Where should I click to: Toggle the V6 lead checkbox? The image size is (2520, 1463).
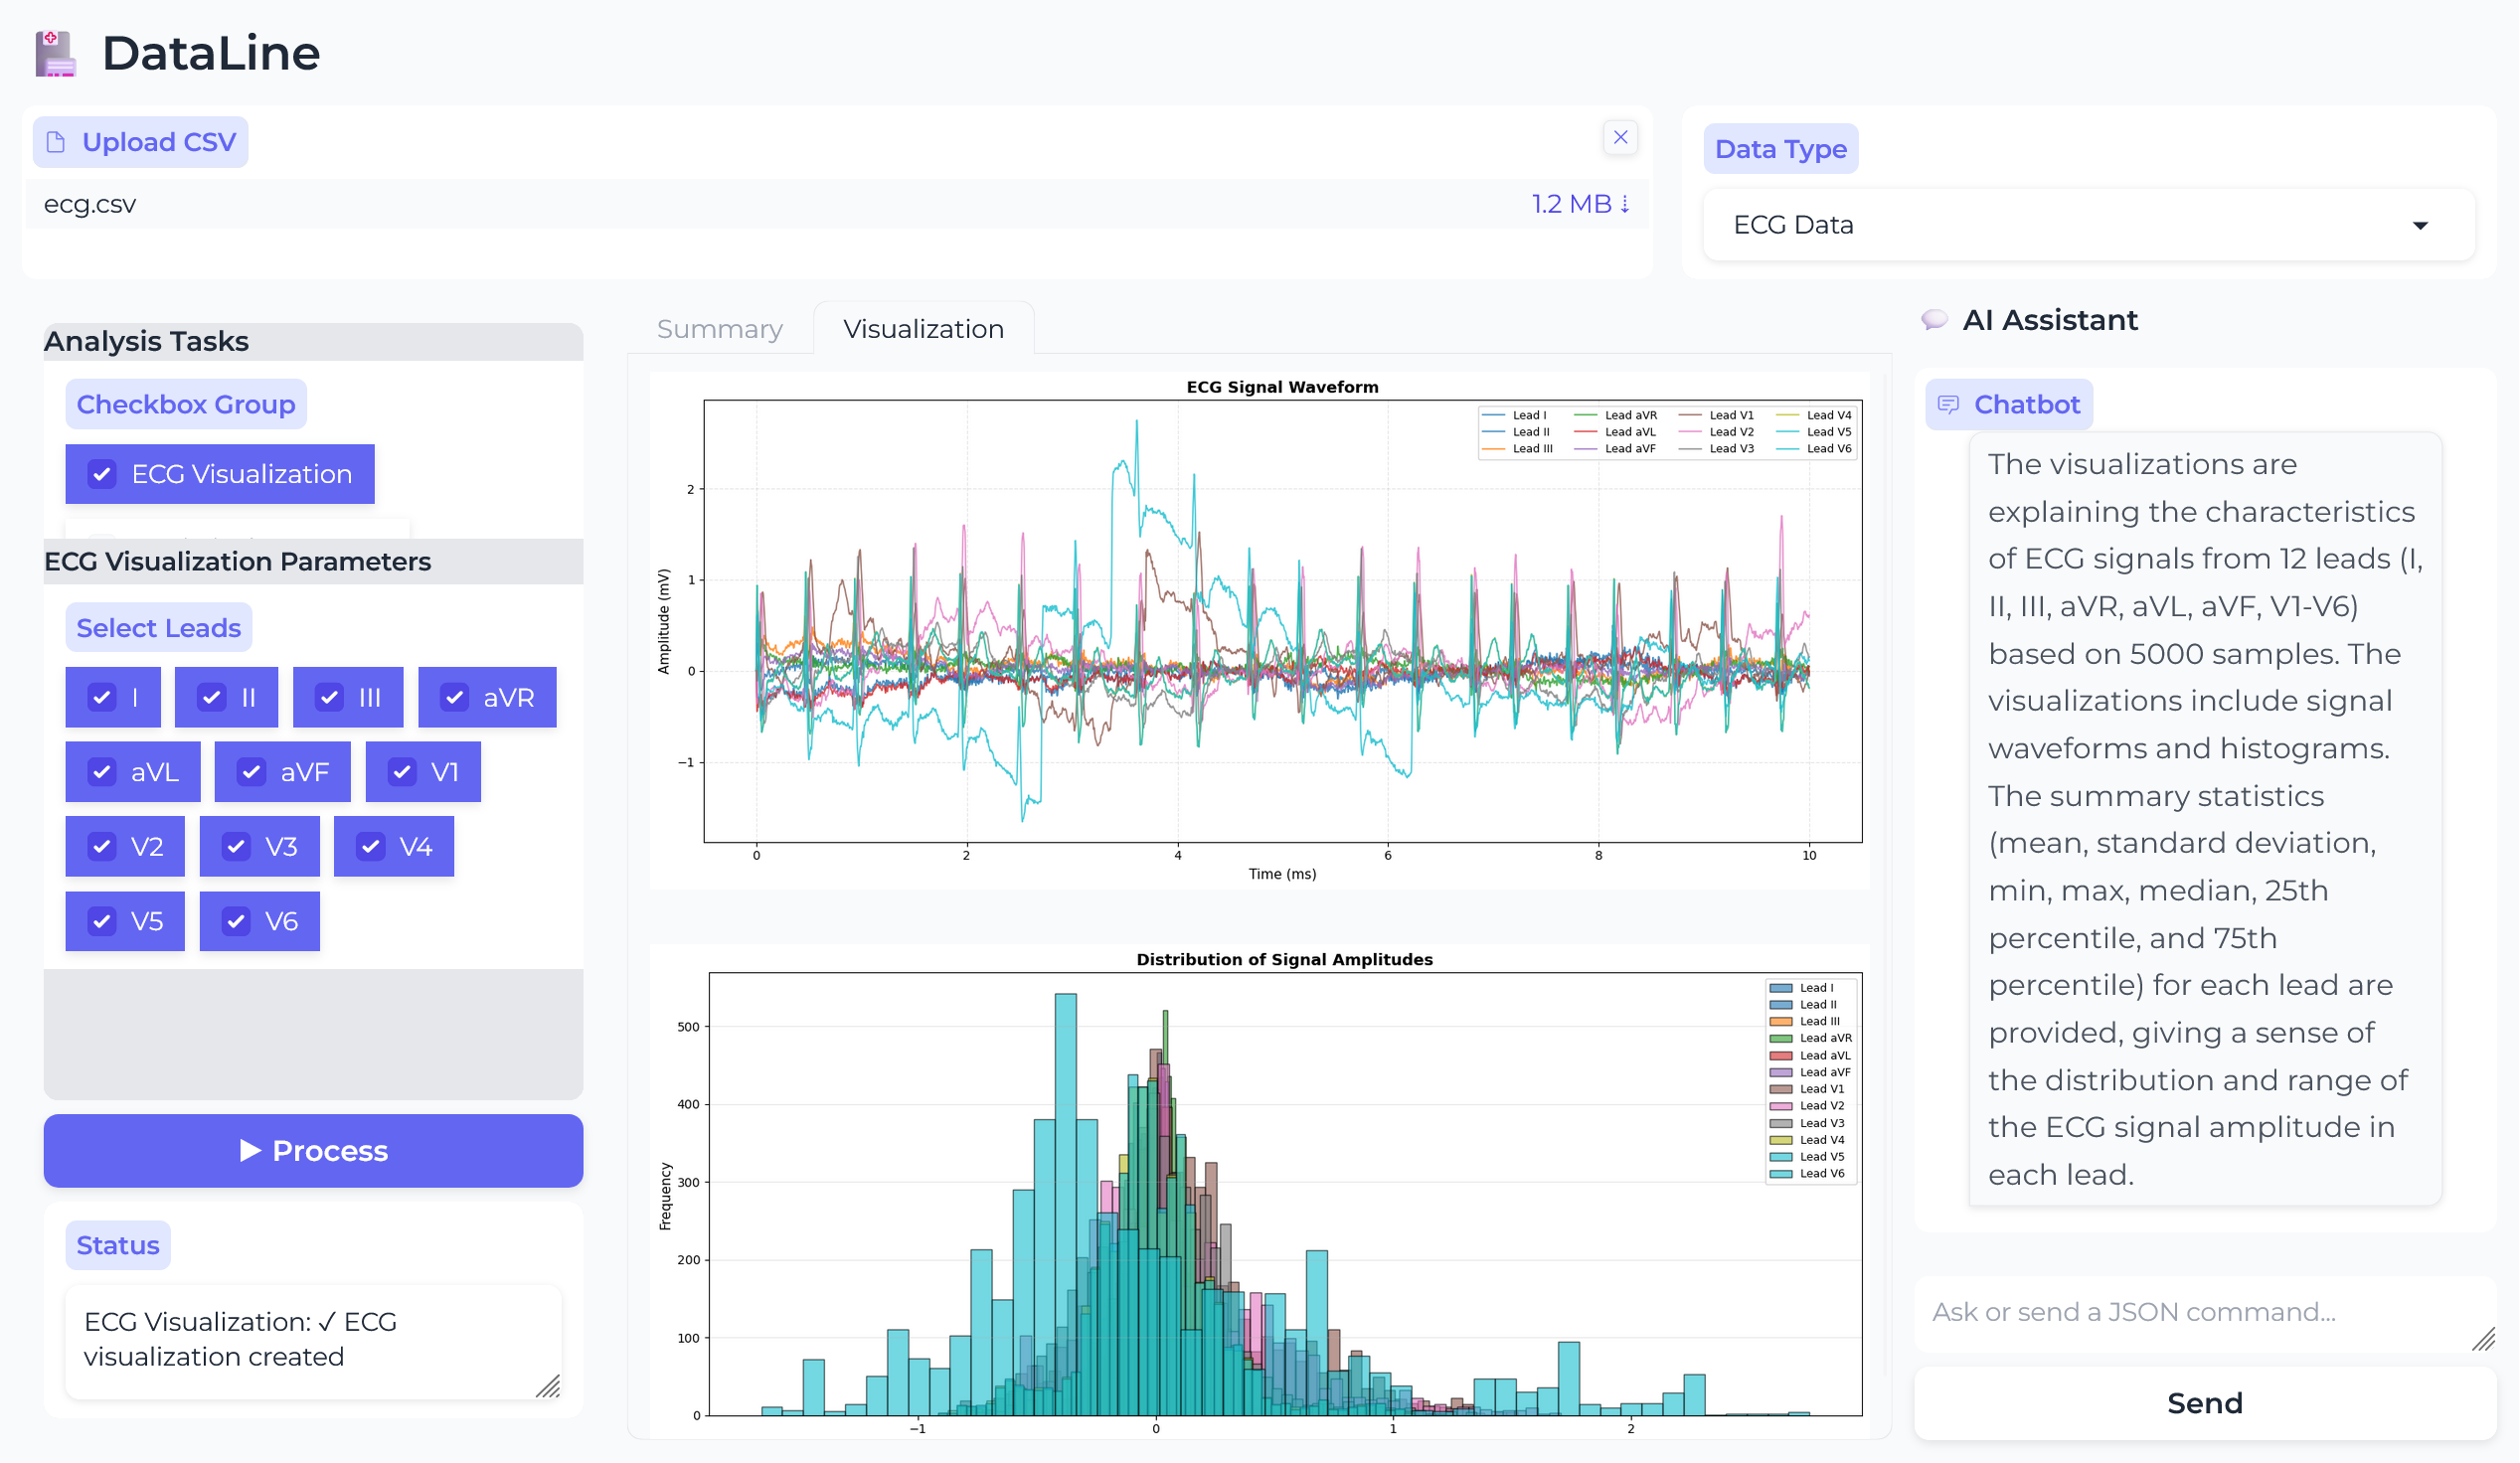(x=236, y=921)
